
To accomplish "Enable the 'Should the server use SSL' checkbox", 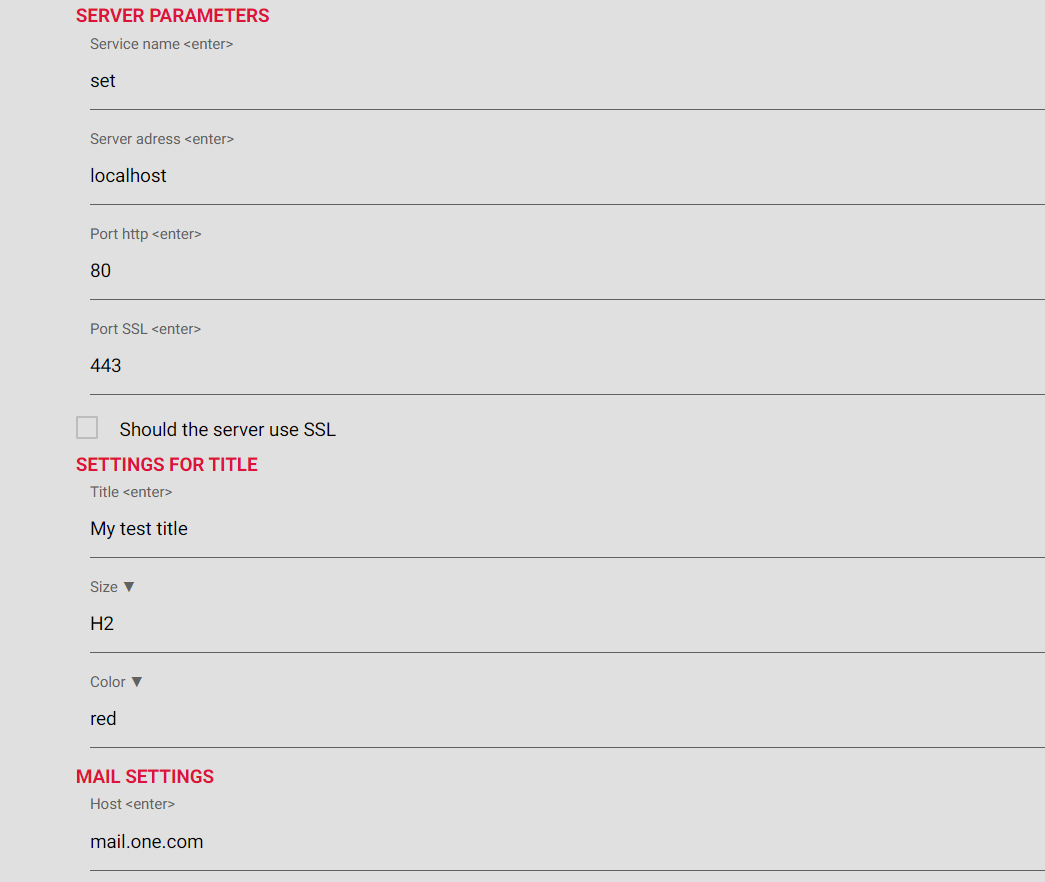I will 87,428.
